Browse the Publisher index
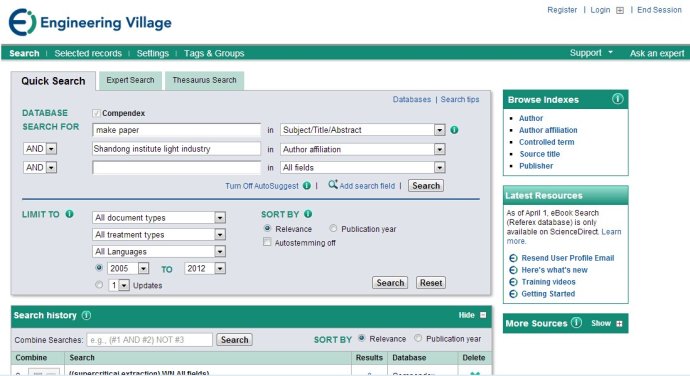 [x=536, y=166]
